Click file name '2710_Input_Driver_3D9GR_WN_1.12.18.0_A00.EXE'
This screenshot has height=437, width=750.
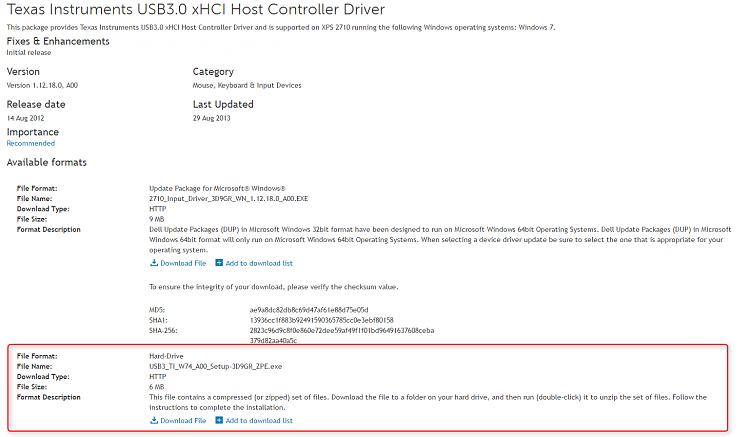pyautogui.click(x=228, y=198)
